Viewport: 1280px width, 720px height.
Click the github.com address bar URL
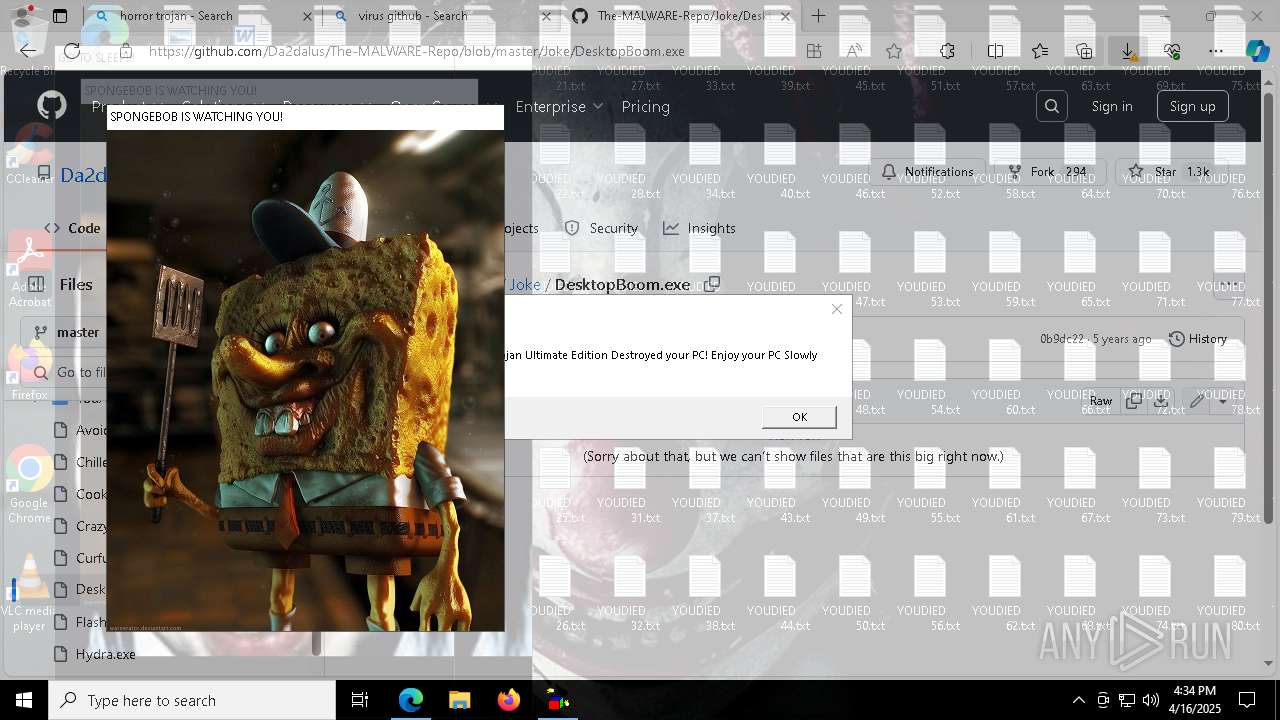tap(417, 51)
